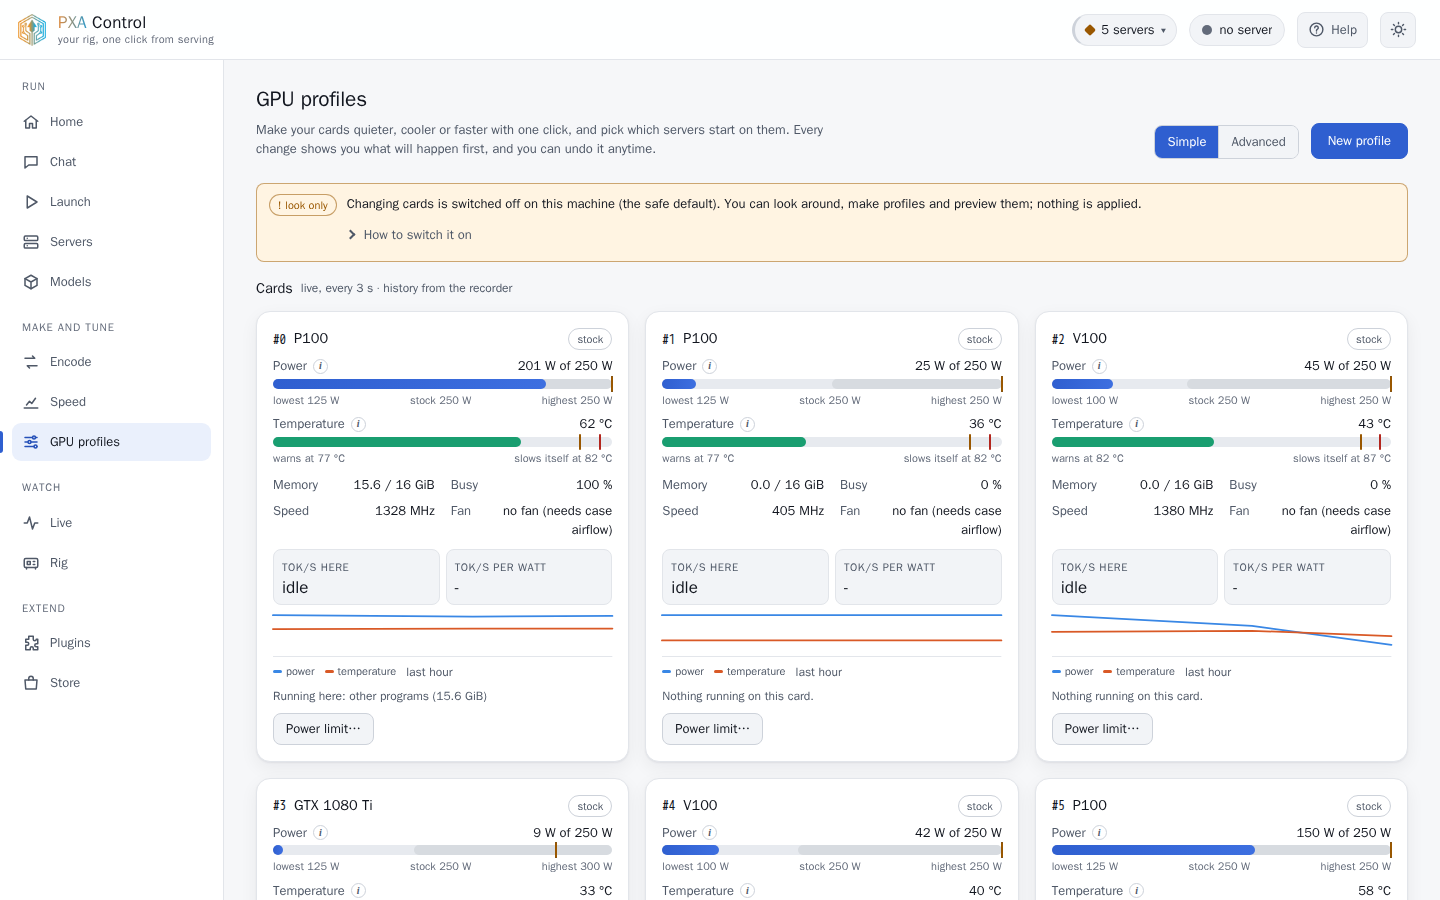Open the Help button
The width and height of the screenshot is (1440, 900).
1332,30
